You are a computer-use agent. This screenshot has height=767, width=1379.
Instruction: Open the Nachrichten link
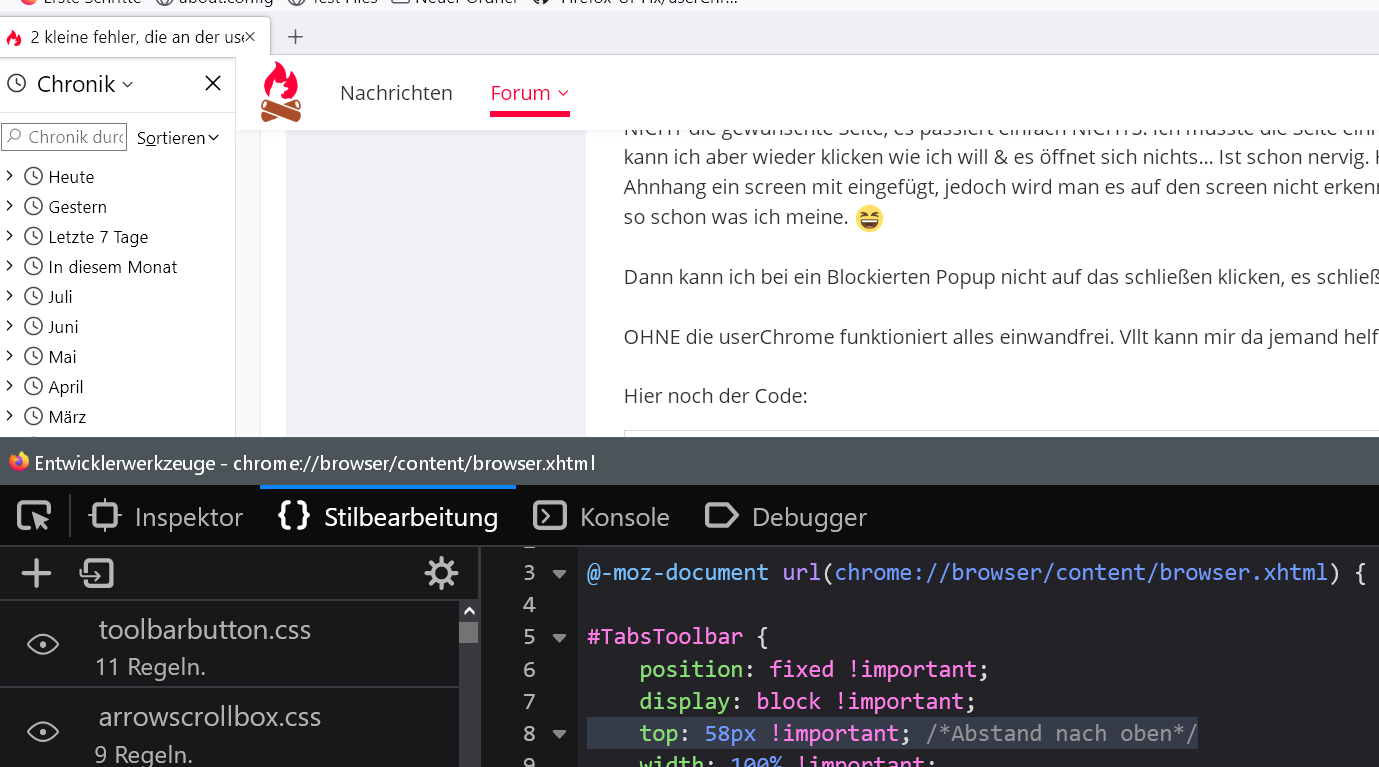(396, 93)
